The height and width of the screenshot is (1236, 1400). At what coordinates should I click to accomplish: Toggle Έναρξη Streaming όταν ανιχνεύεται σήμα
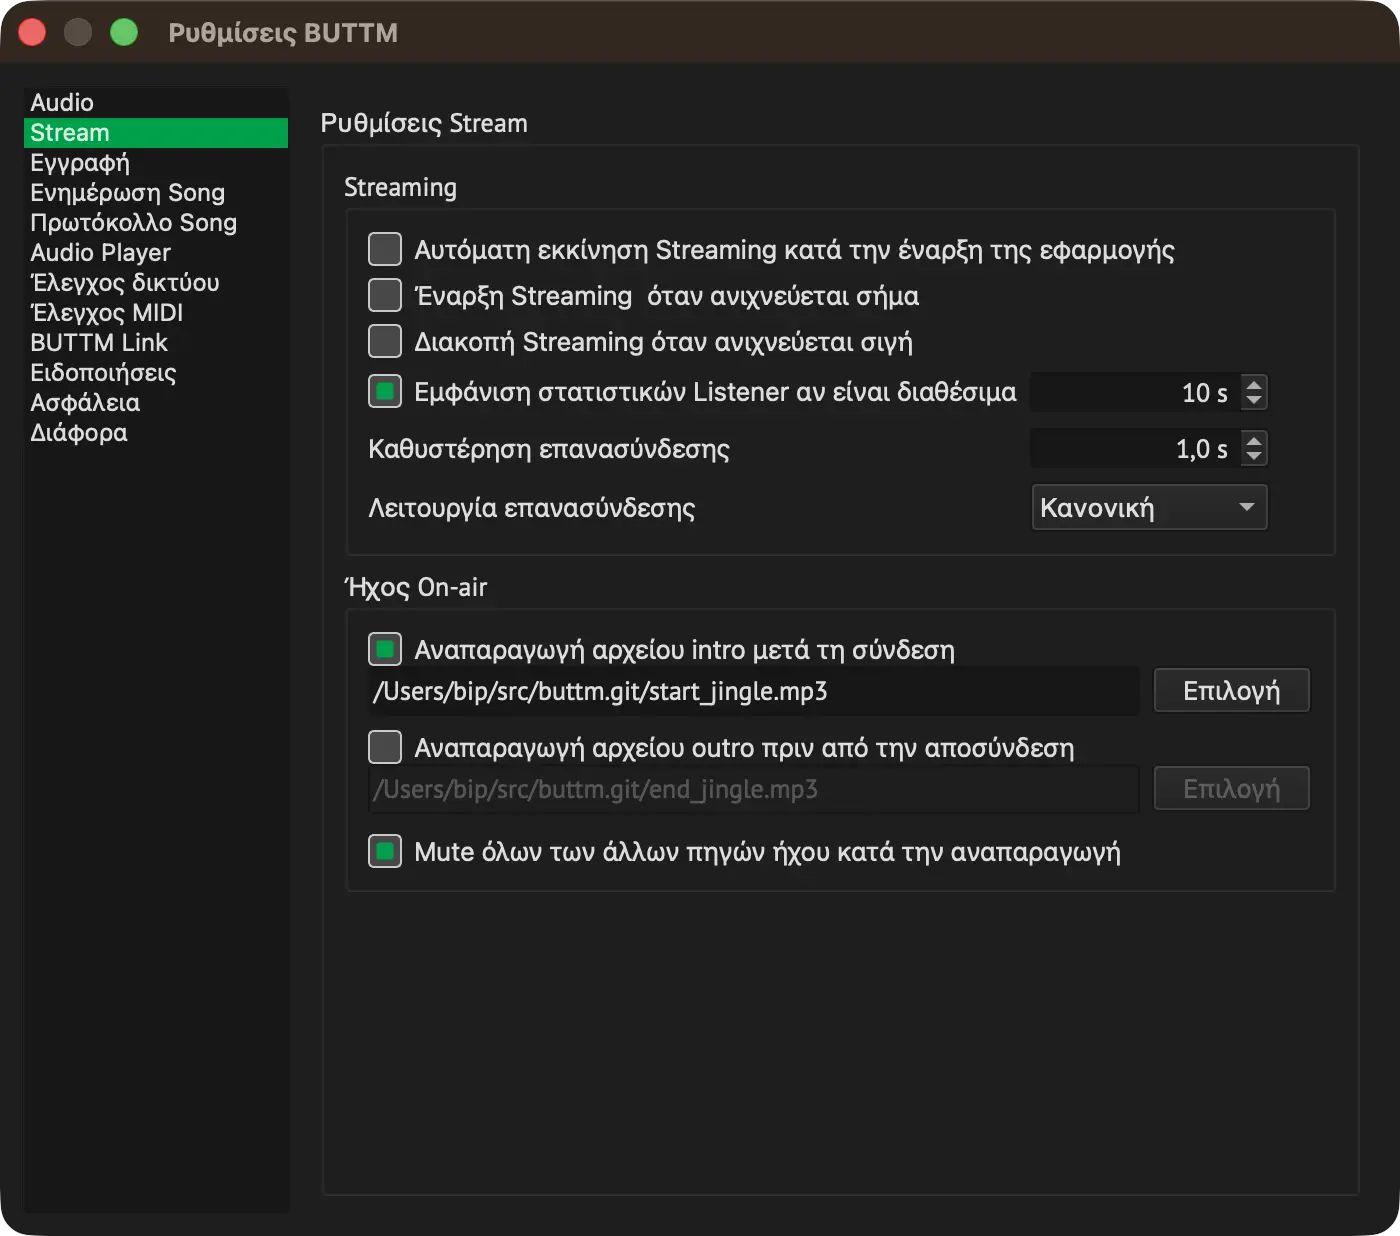(x=385, y=295)
